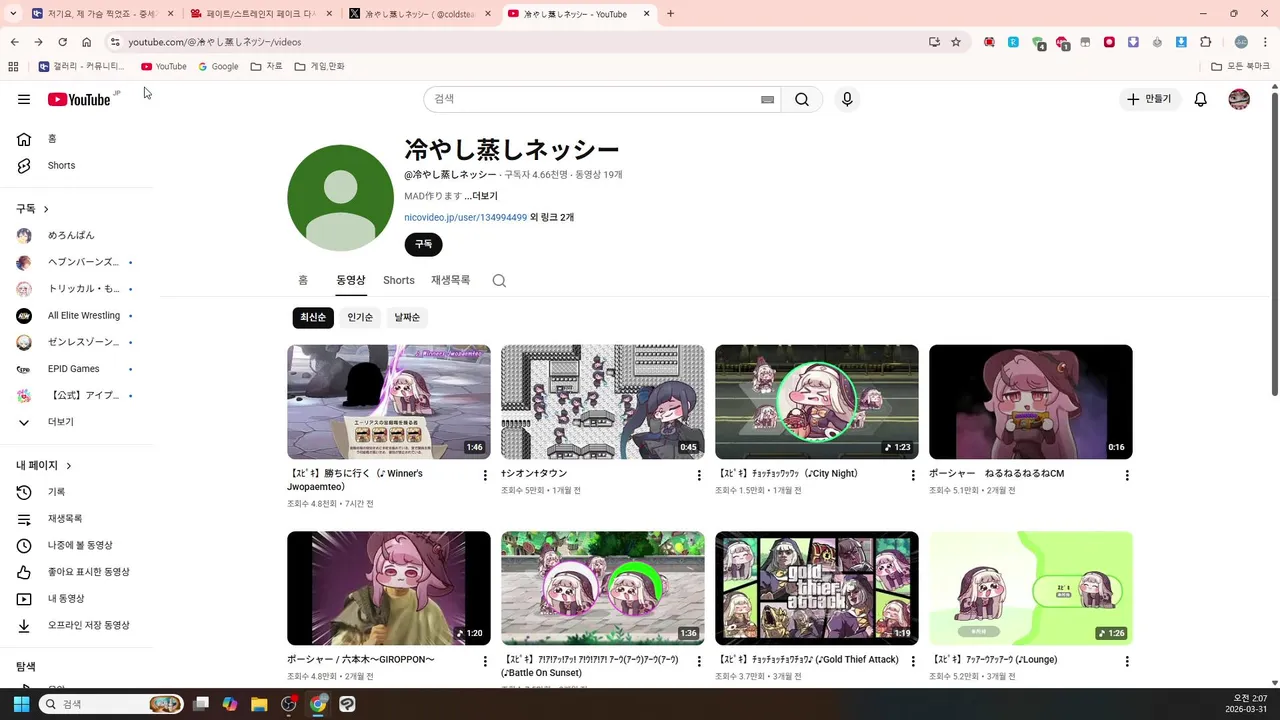Subscribe with the 구독 button
The height and width of the screenshot is (720, 1280).
[424, 244]
